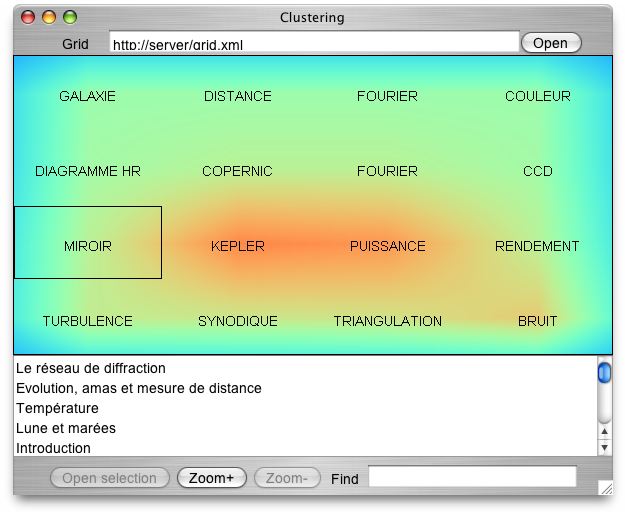Select the KEPLER cluster cell
Image resolution: width=625 pixels, height=512 pixels.
(238, 246)
